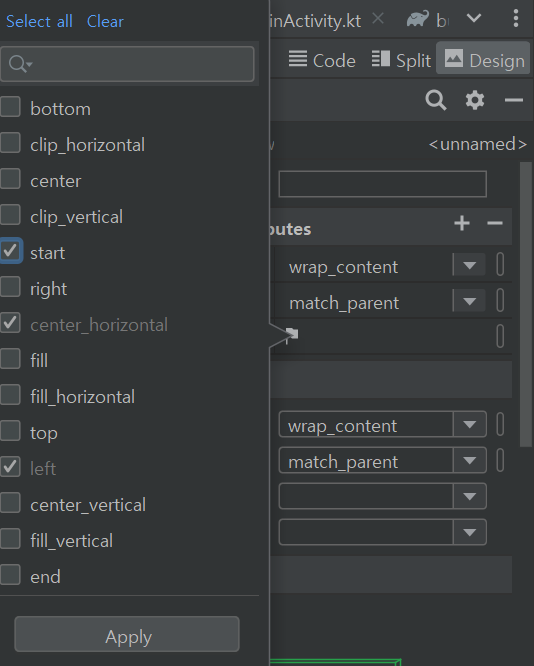Uncheck the start checkbox
Viewport: 534px width, 666px height.
tap(11, 251)
